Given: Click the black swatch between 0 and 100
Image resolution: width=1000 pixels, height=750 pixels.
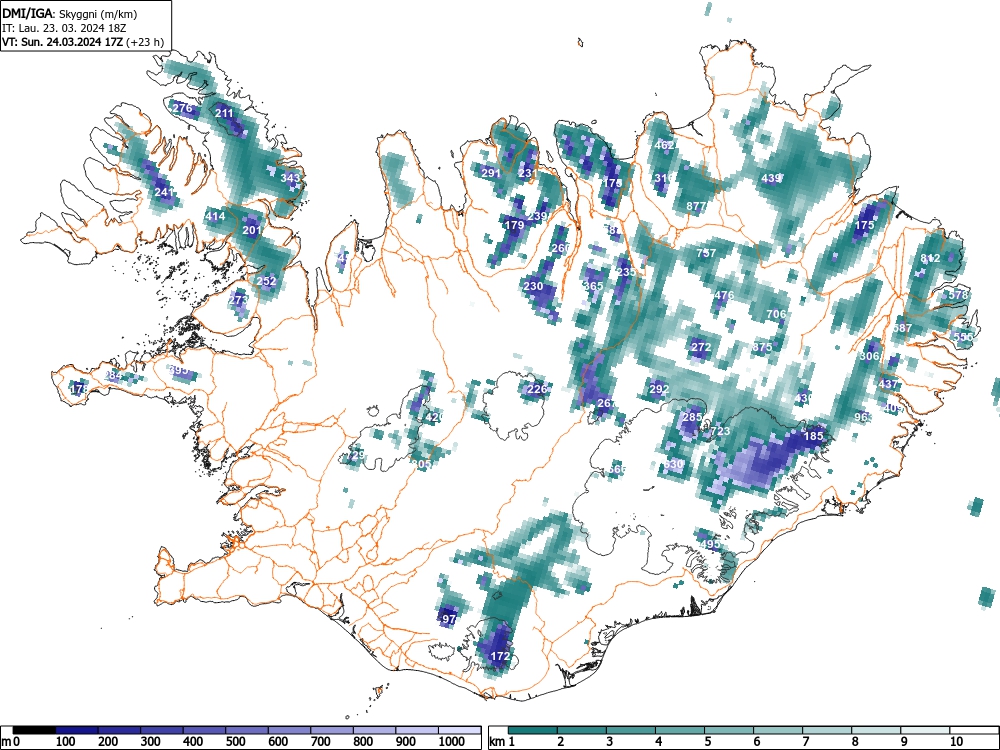Looking at the screenshot, I should [x=34, y=730].
